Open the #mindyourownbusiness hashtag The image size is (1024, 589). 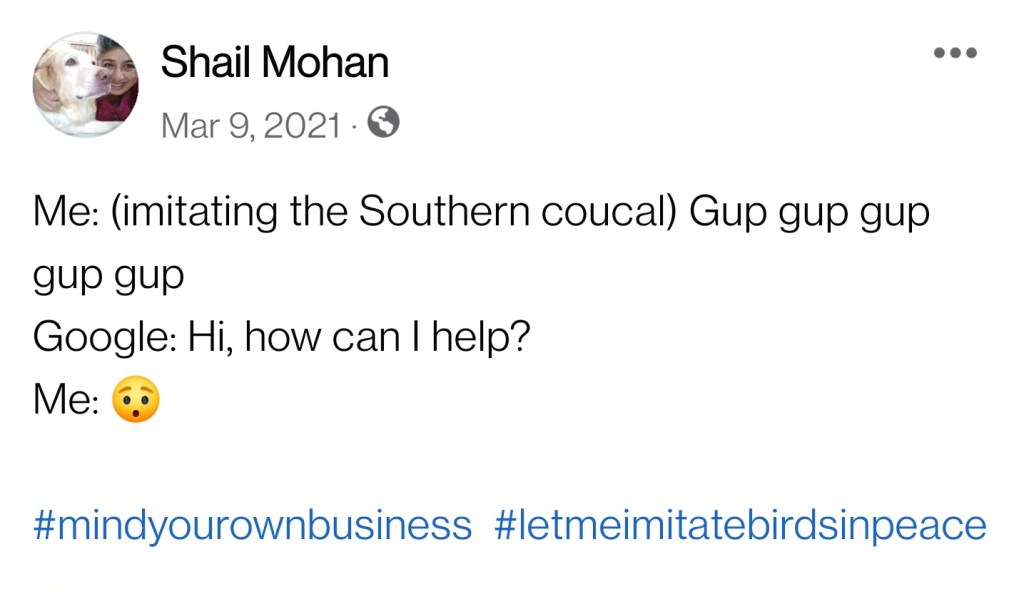coord(252,524)
